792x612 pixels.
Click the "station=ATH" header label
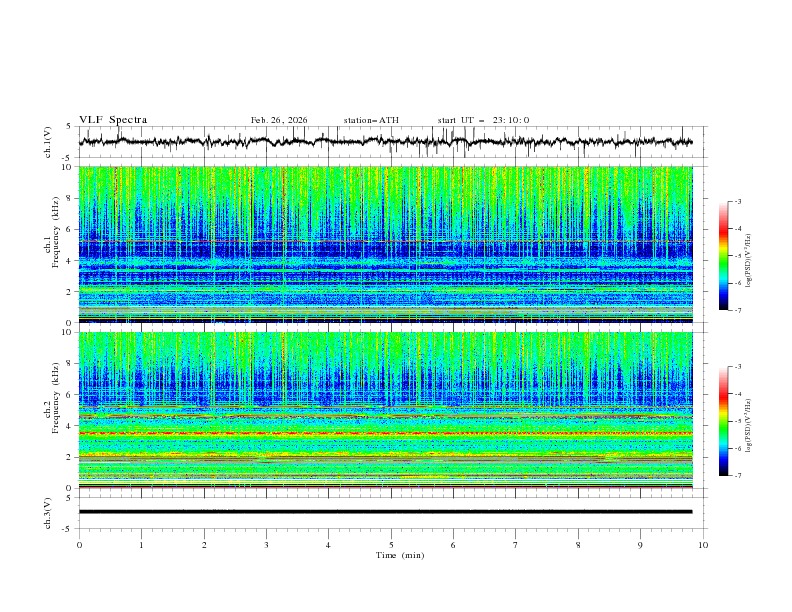371,120
